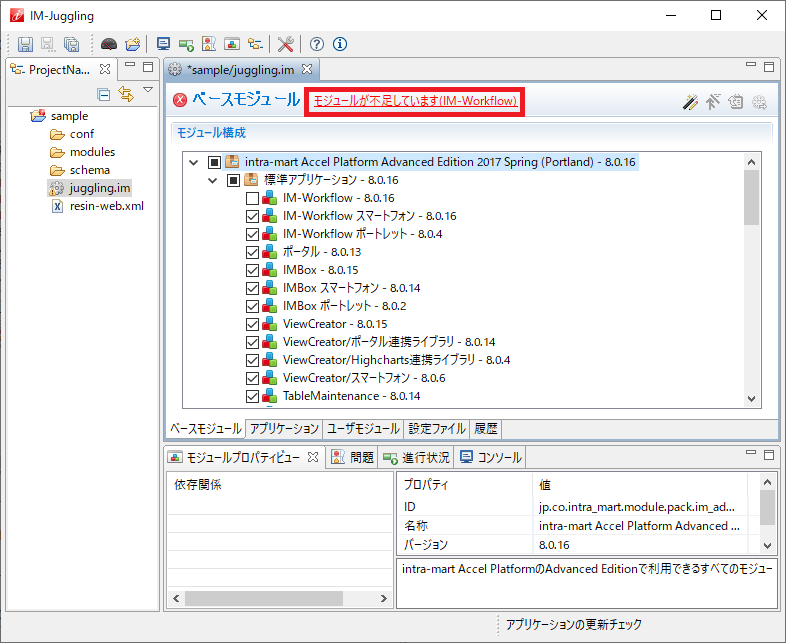
Task: Click property table scroll down arrow
Action: 767,545
